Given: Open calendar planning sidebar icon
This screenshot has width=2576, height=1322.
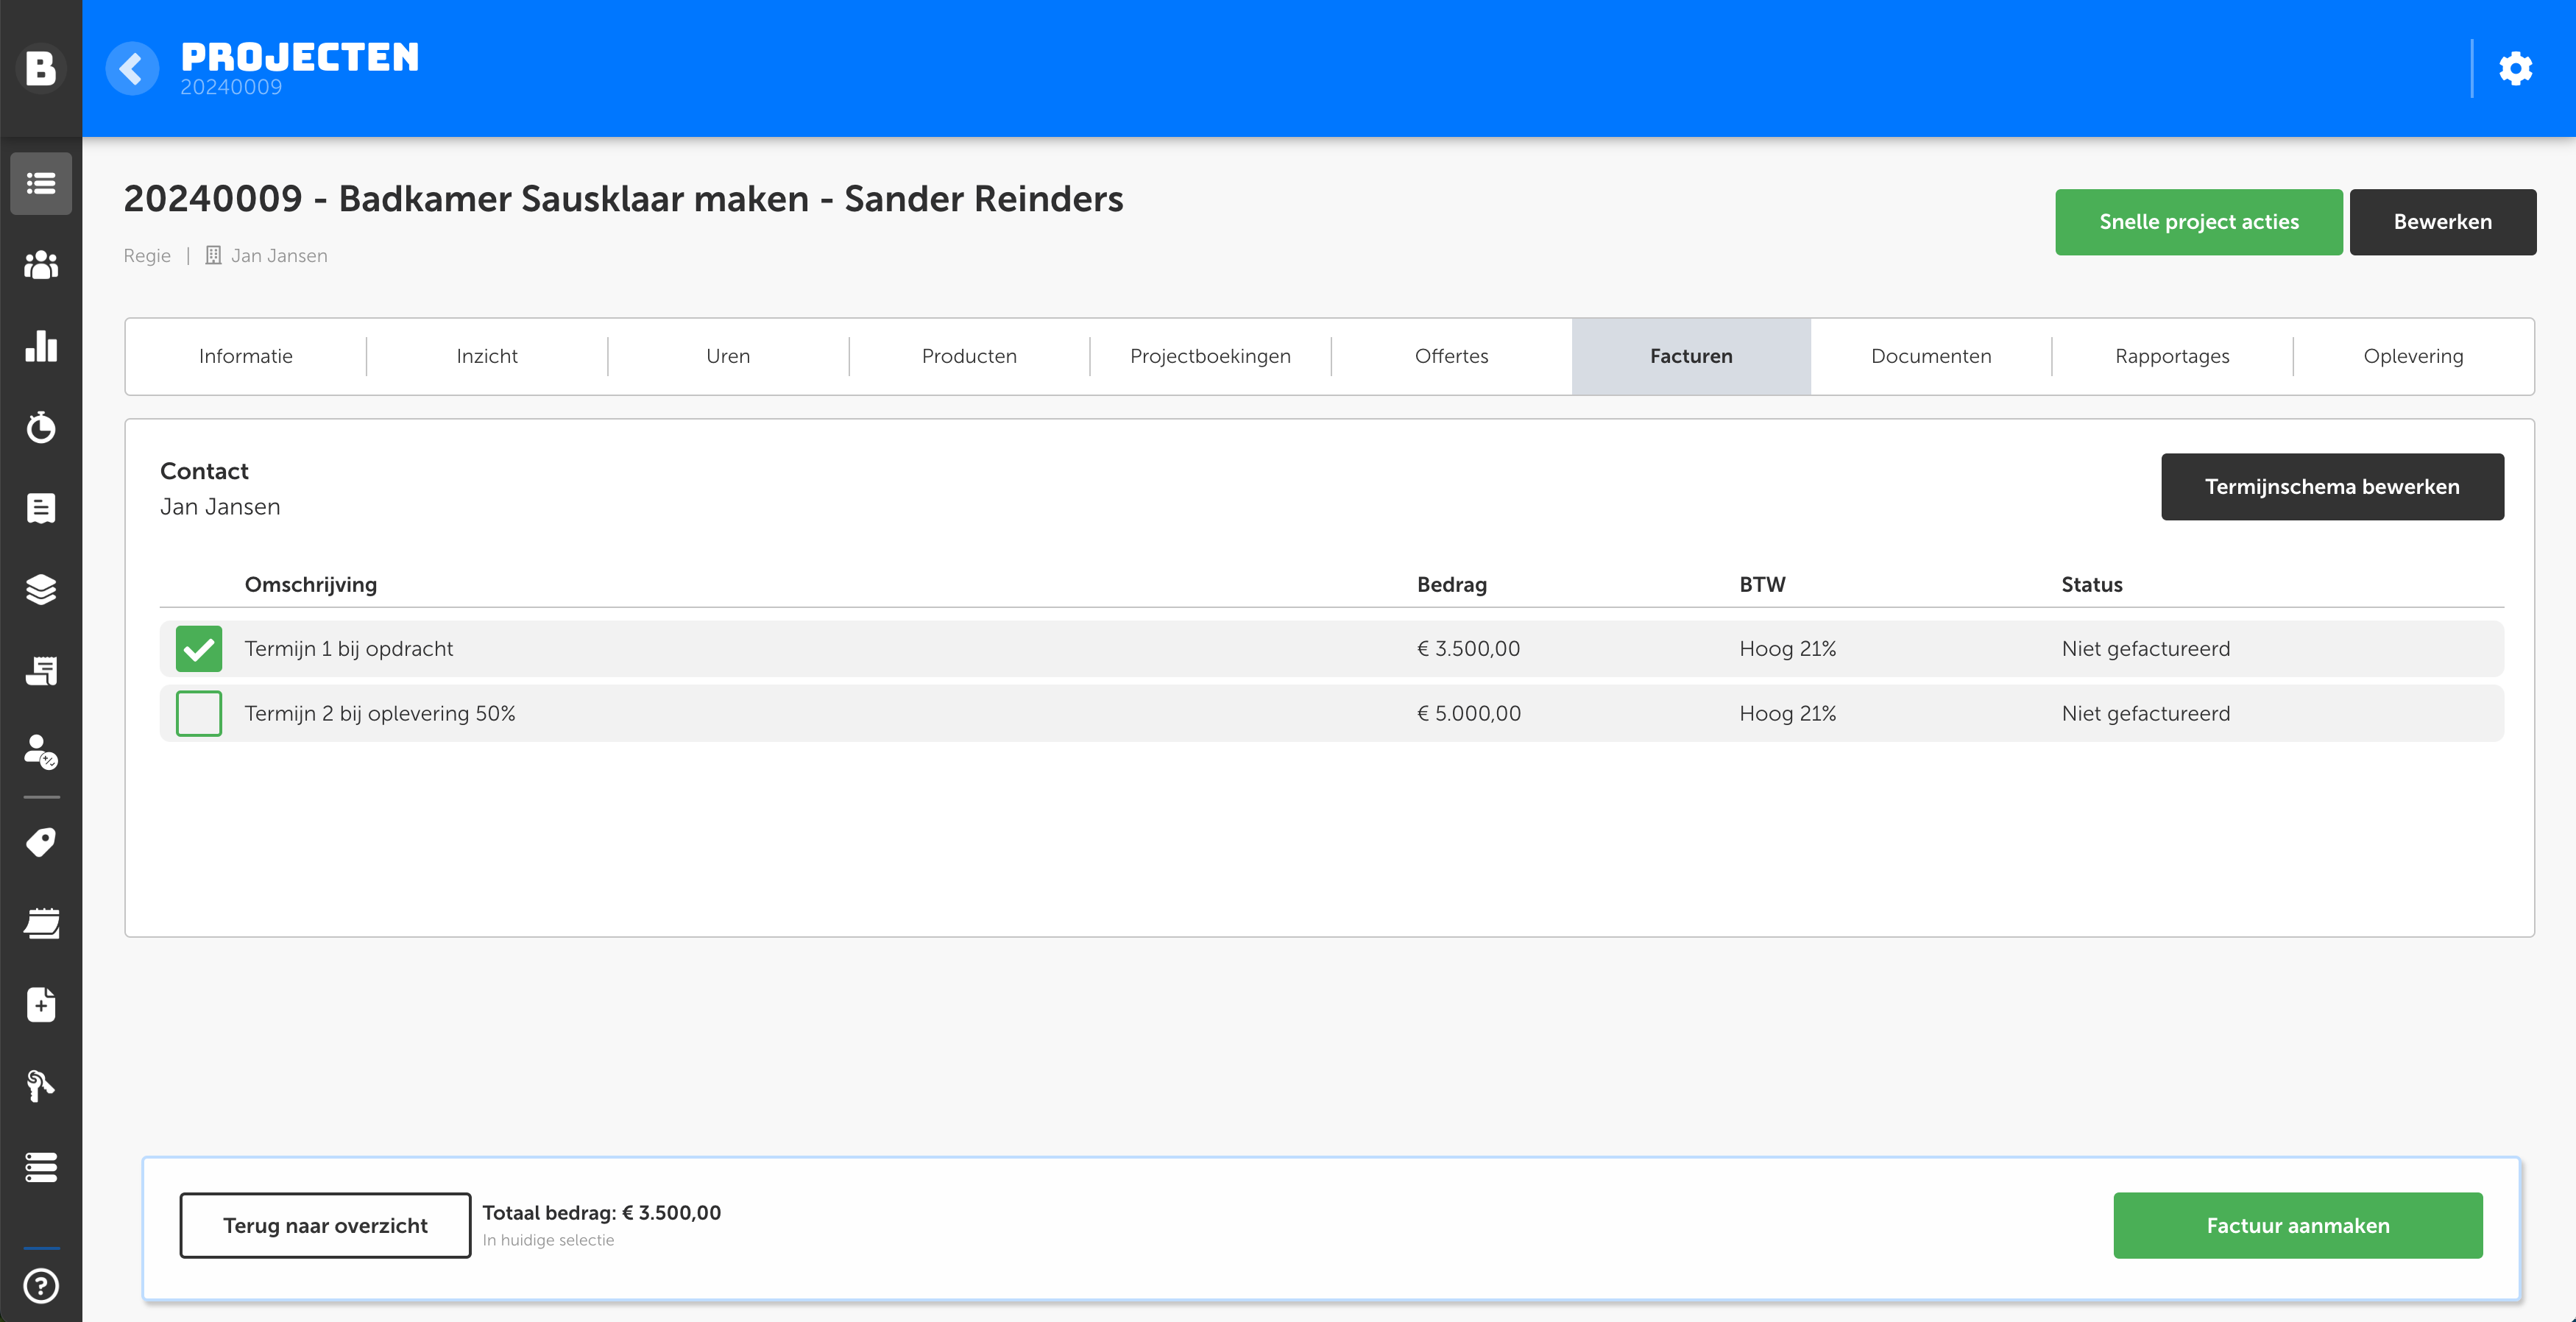Looking at the screenshot, I should click(x=41, y=923).
